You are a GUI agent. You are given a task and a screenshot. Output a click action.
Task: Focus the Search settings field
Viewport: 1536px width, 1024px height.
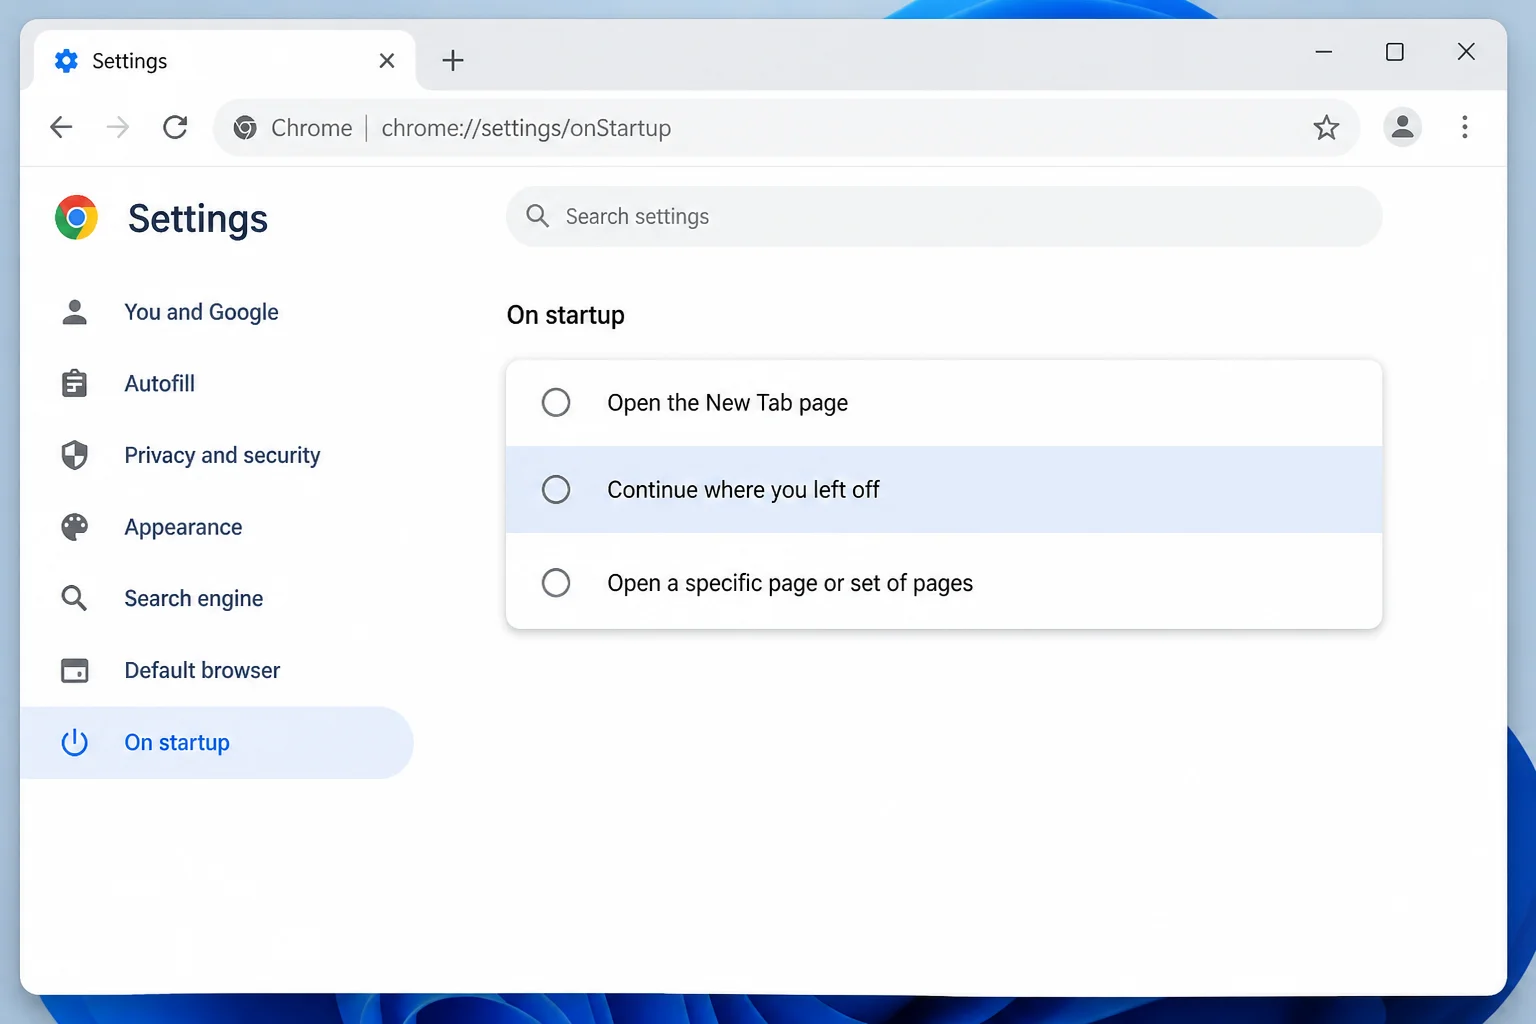point(944,216)
